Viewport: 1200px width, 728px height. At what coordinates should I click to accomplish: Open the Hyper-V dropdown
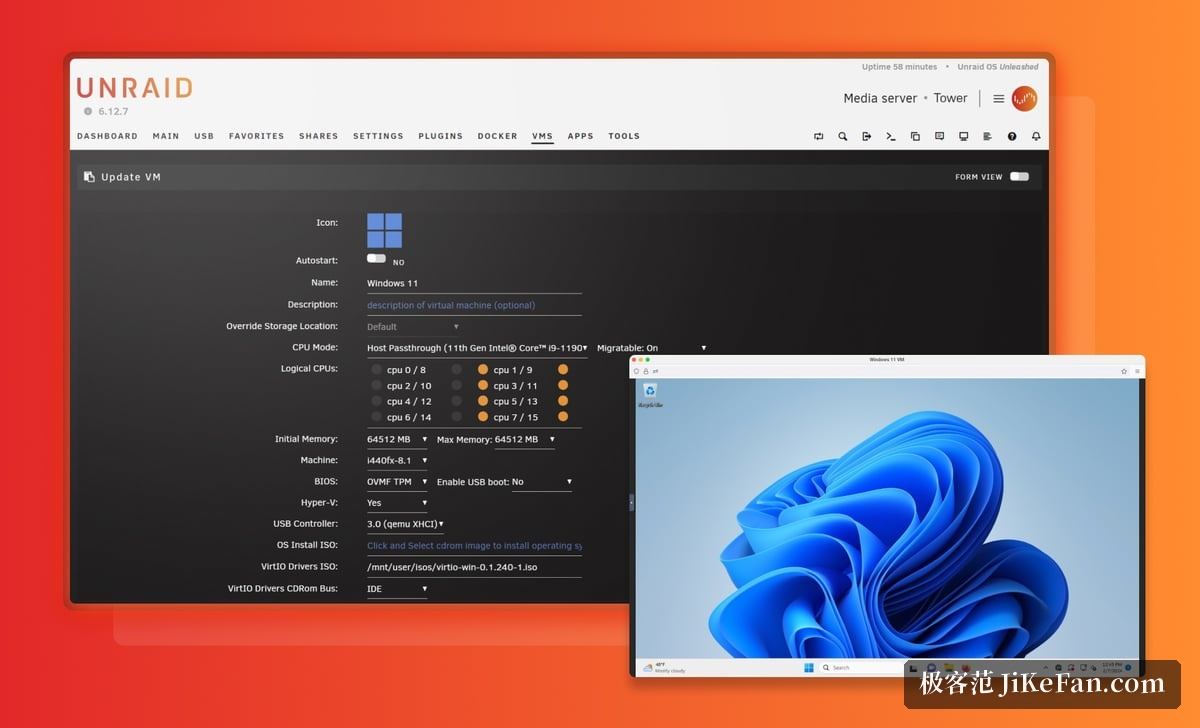397,503
